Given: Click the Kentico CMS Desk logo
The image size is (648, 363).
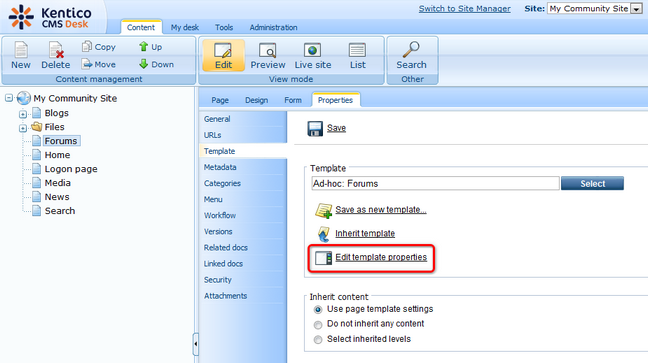Looking at the screenshot, I should pyautogui.click(x=50, y=17).
